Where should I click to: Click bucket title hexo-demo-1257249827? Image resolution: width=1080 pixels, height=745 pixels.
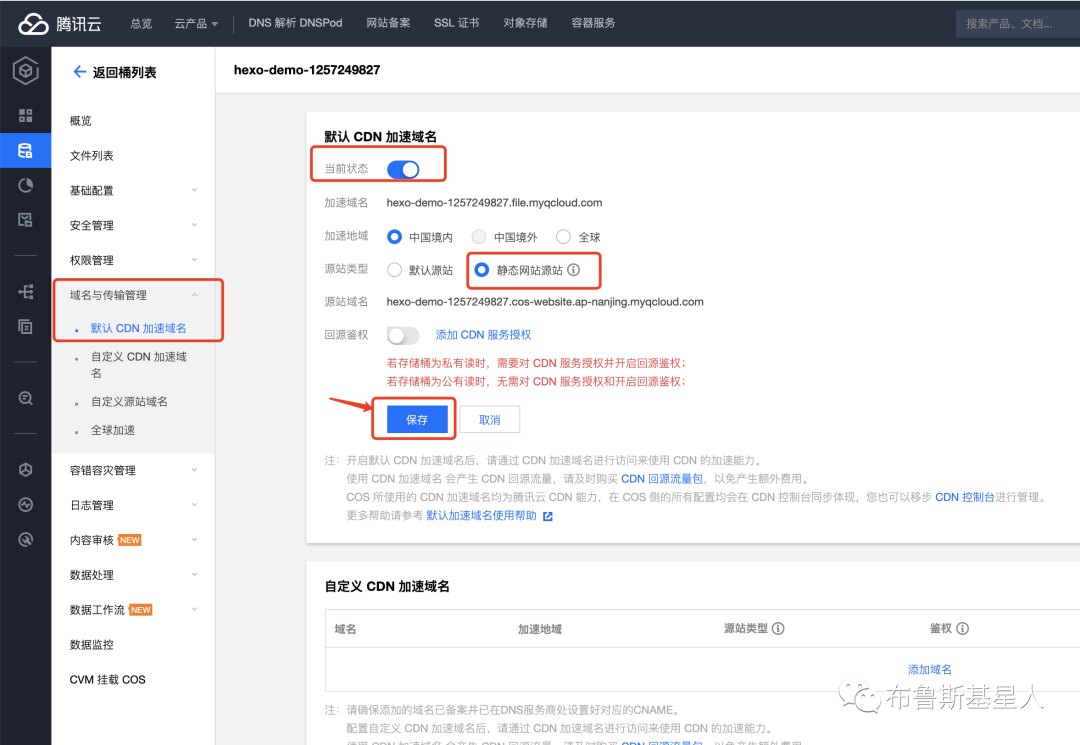click(307, 70)
